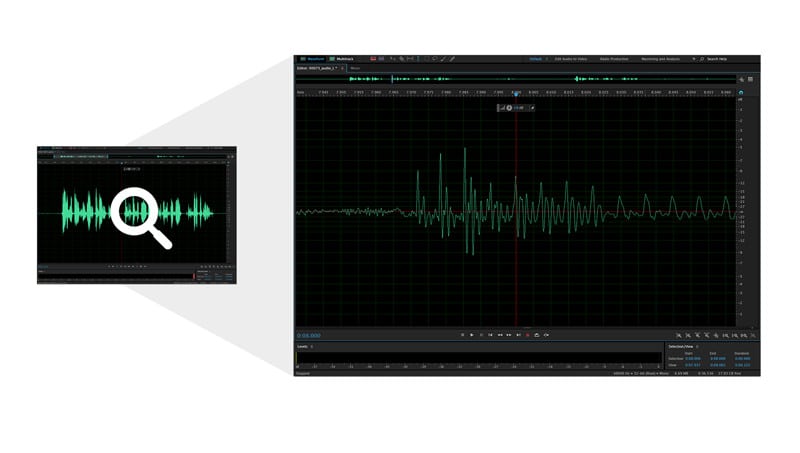Select the Paintbrush Selection tool
This screenshot has height=453, width=800.
pyautogui.click(x=443, y=59)
